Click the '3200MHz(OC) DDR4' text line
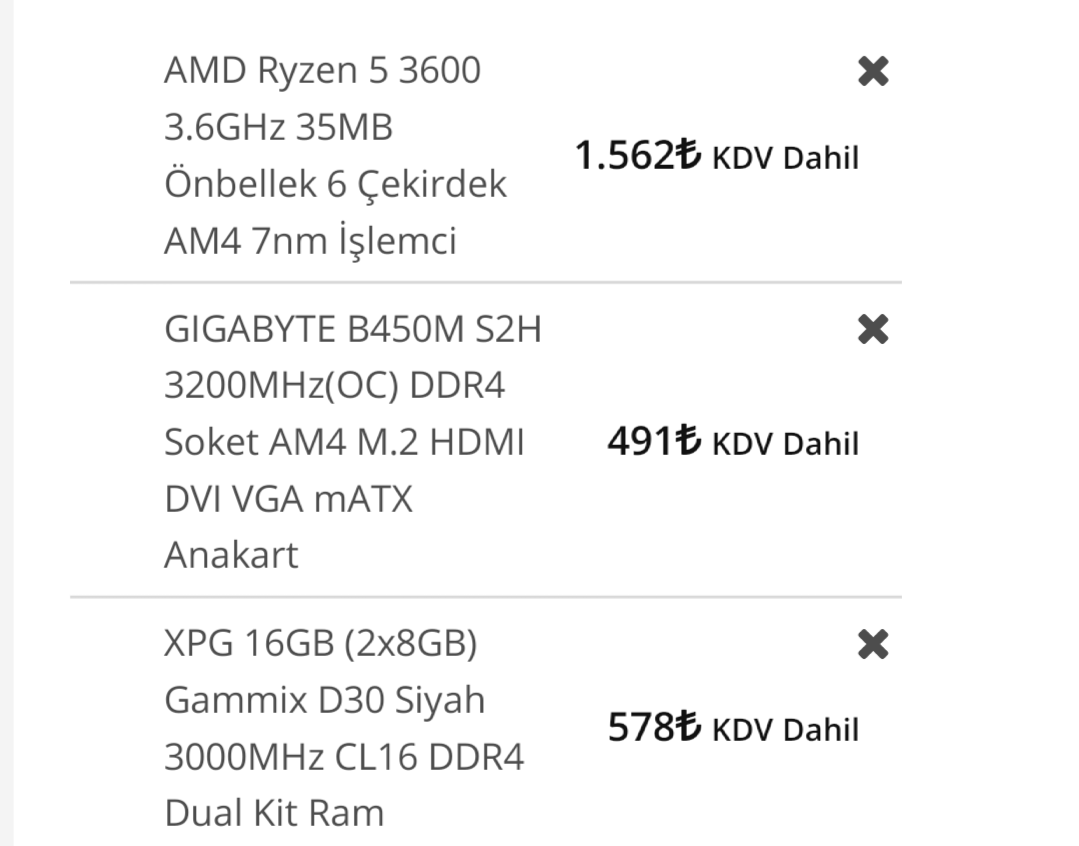The image size is (1079, 846). (x=334, y=385)
